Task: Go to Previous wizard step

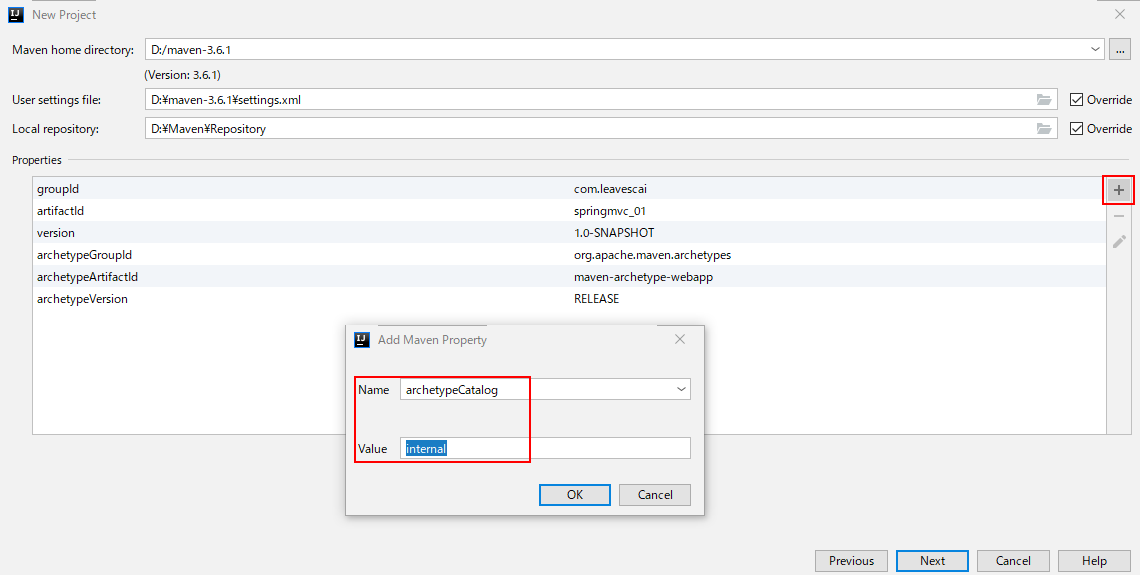Action: (851, 560)
